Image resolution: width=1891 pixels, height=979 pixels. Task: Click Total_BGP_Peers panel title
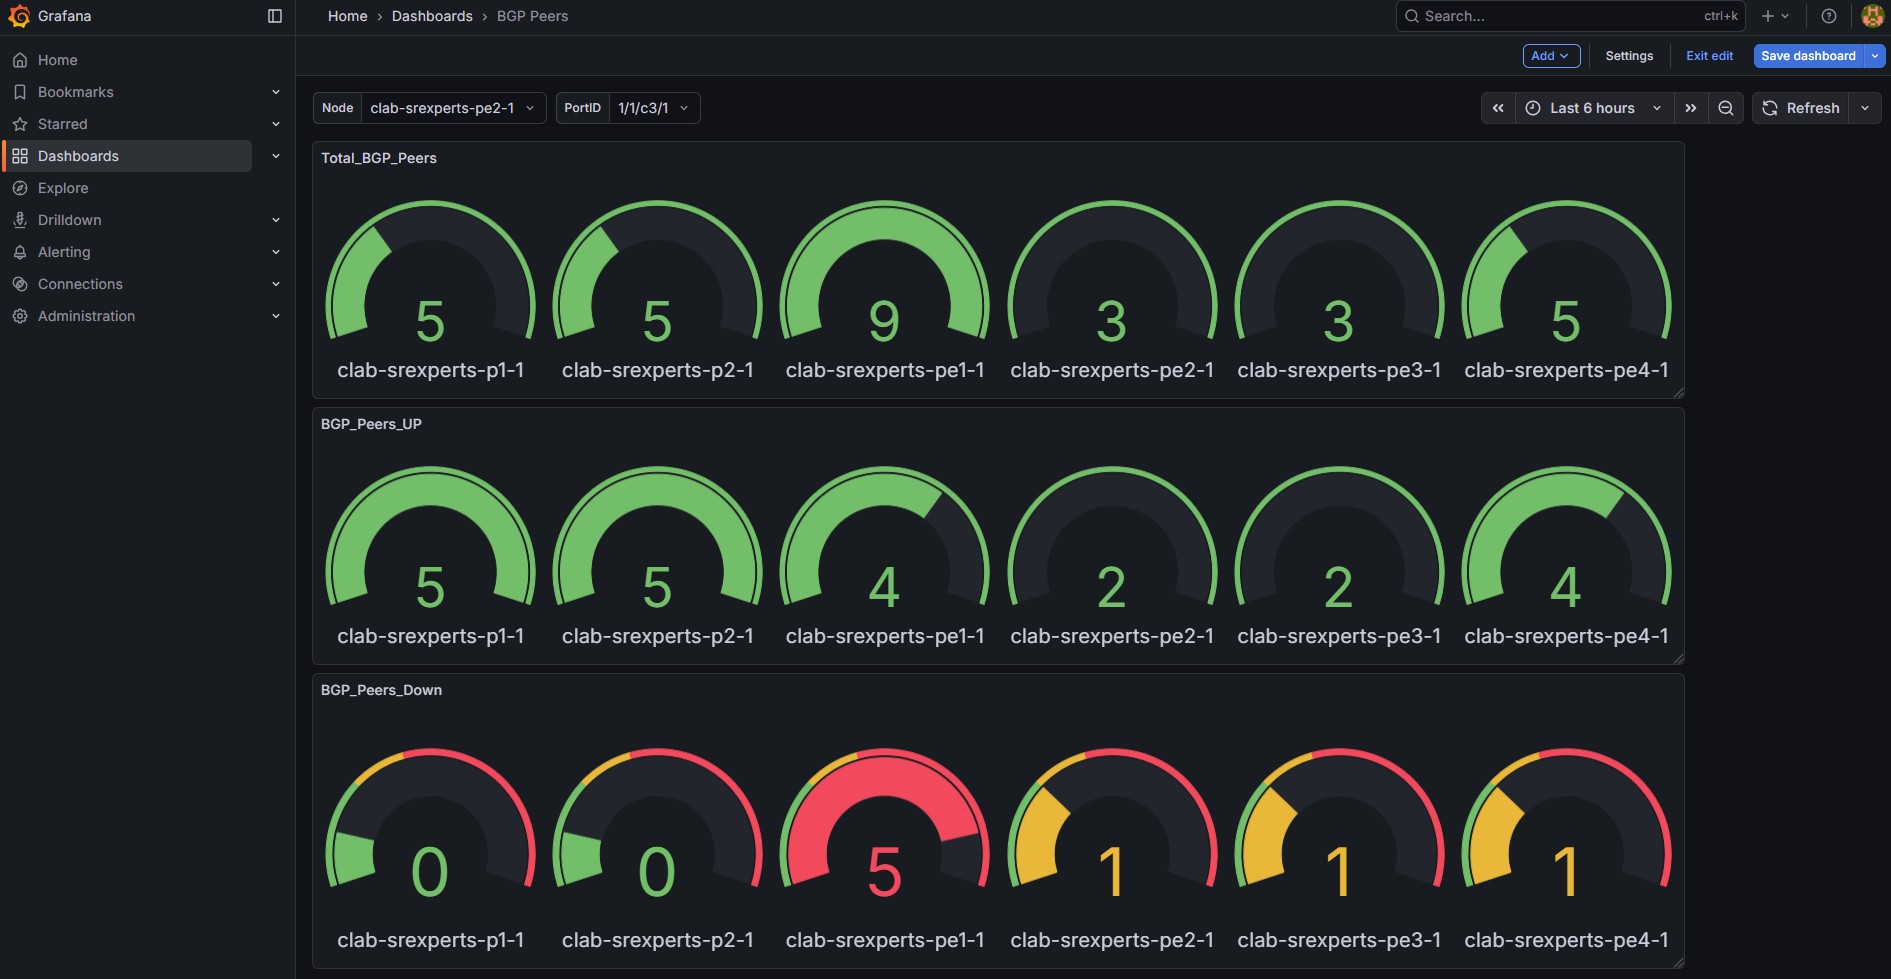379,158
